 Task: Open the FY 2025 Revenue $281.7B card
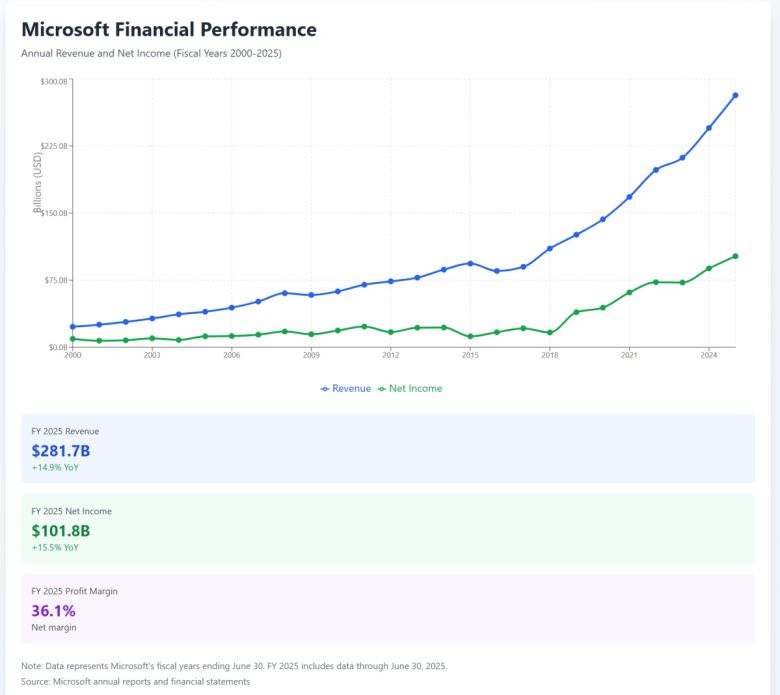click(x=388, y=448)
